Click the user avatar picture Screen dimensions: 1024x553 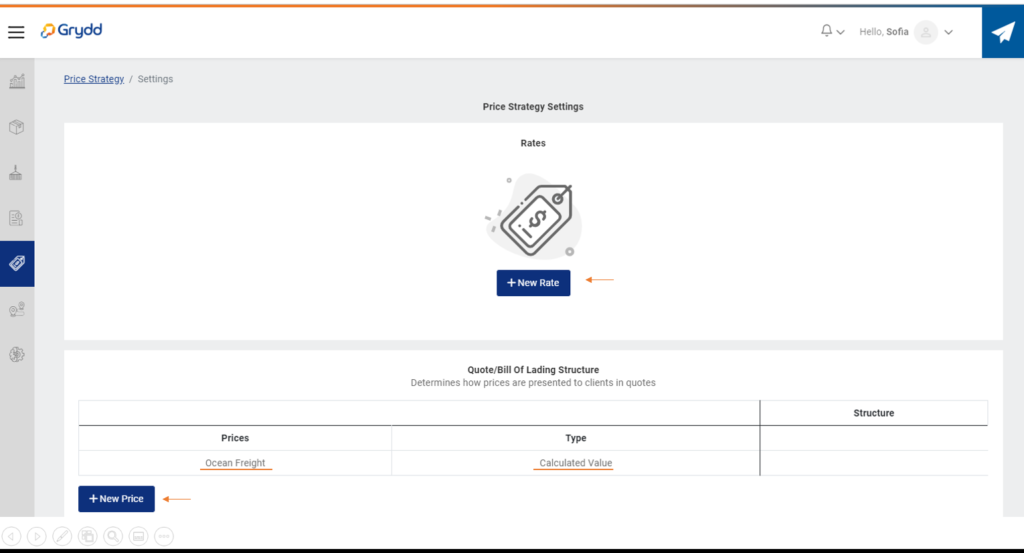pos(925,32)
